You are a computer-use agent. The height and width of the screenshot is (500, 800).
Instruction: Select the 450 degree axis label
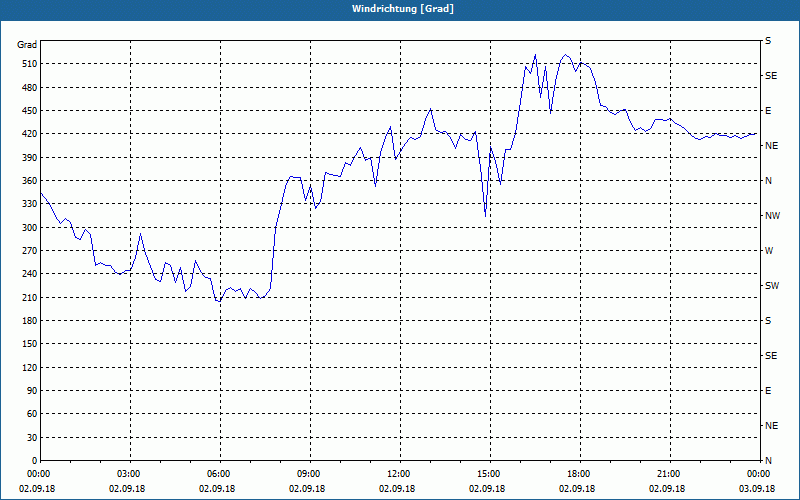[29, 111]
